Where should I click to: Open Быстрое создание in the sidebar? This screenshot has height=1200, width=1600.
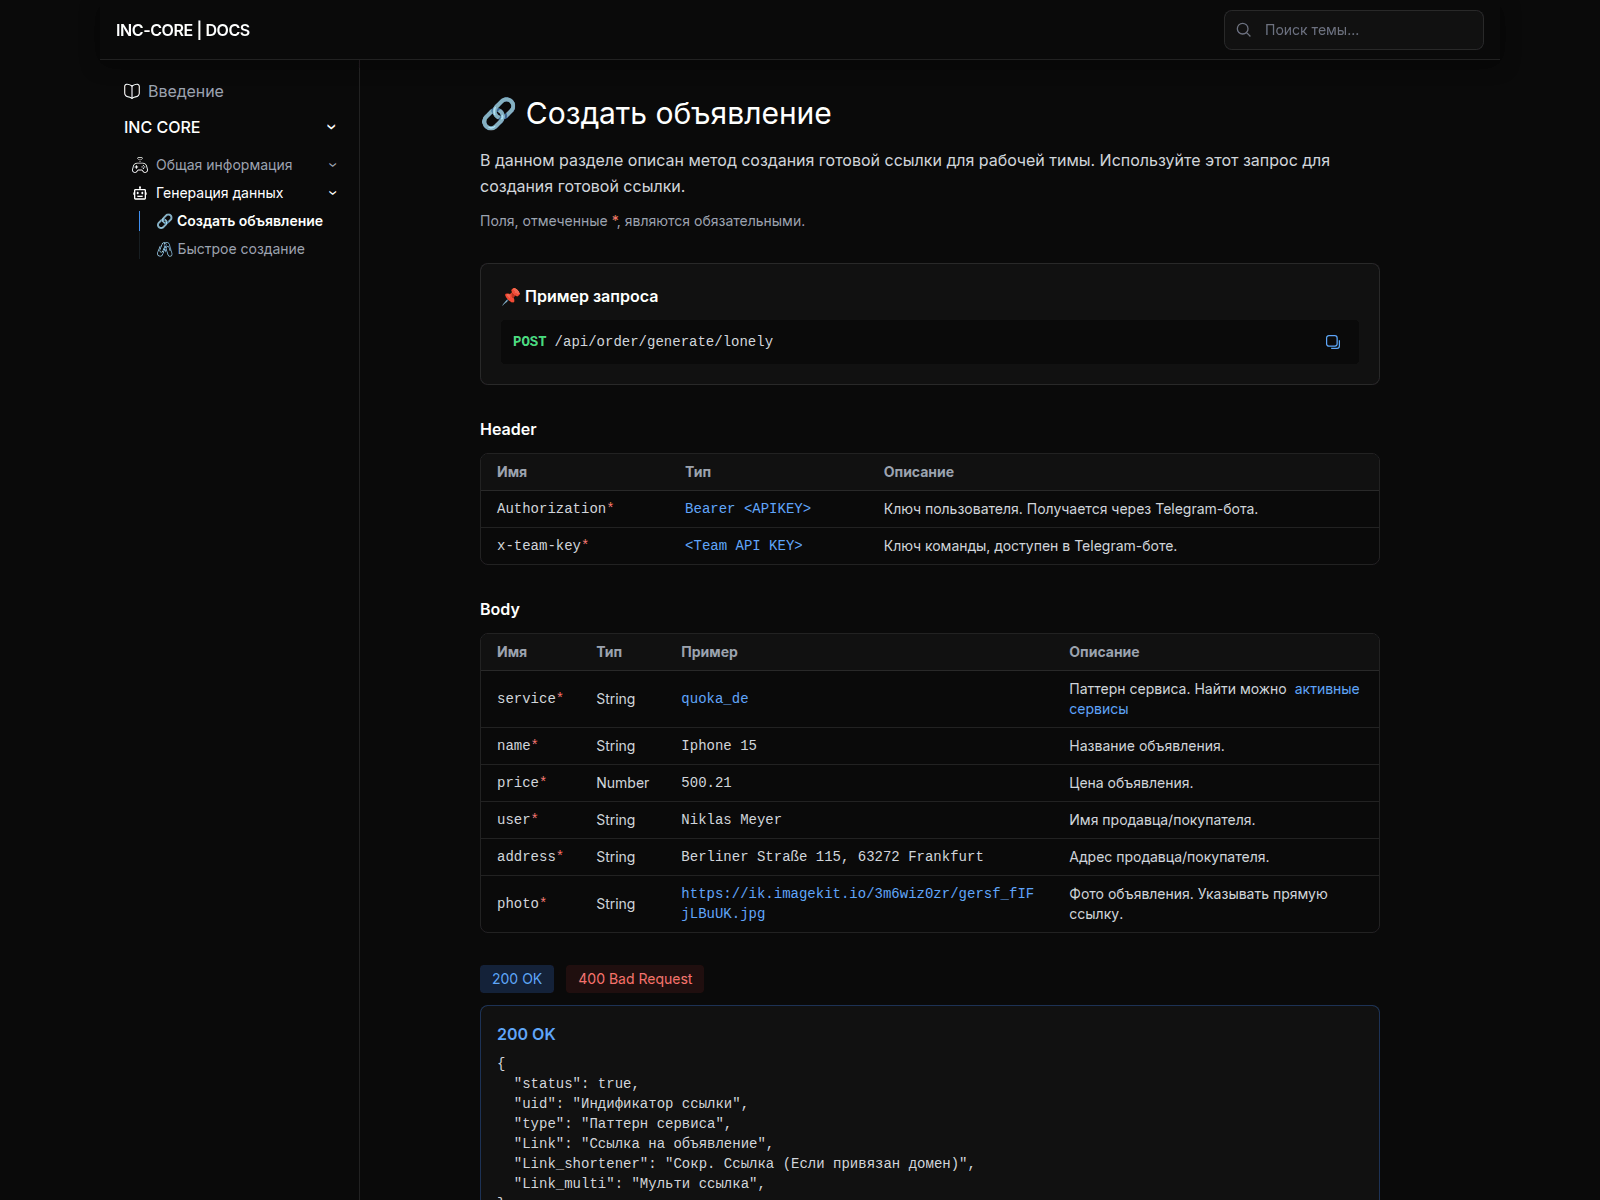click(241, 249)
